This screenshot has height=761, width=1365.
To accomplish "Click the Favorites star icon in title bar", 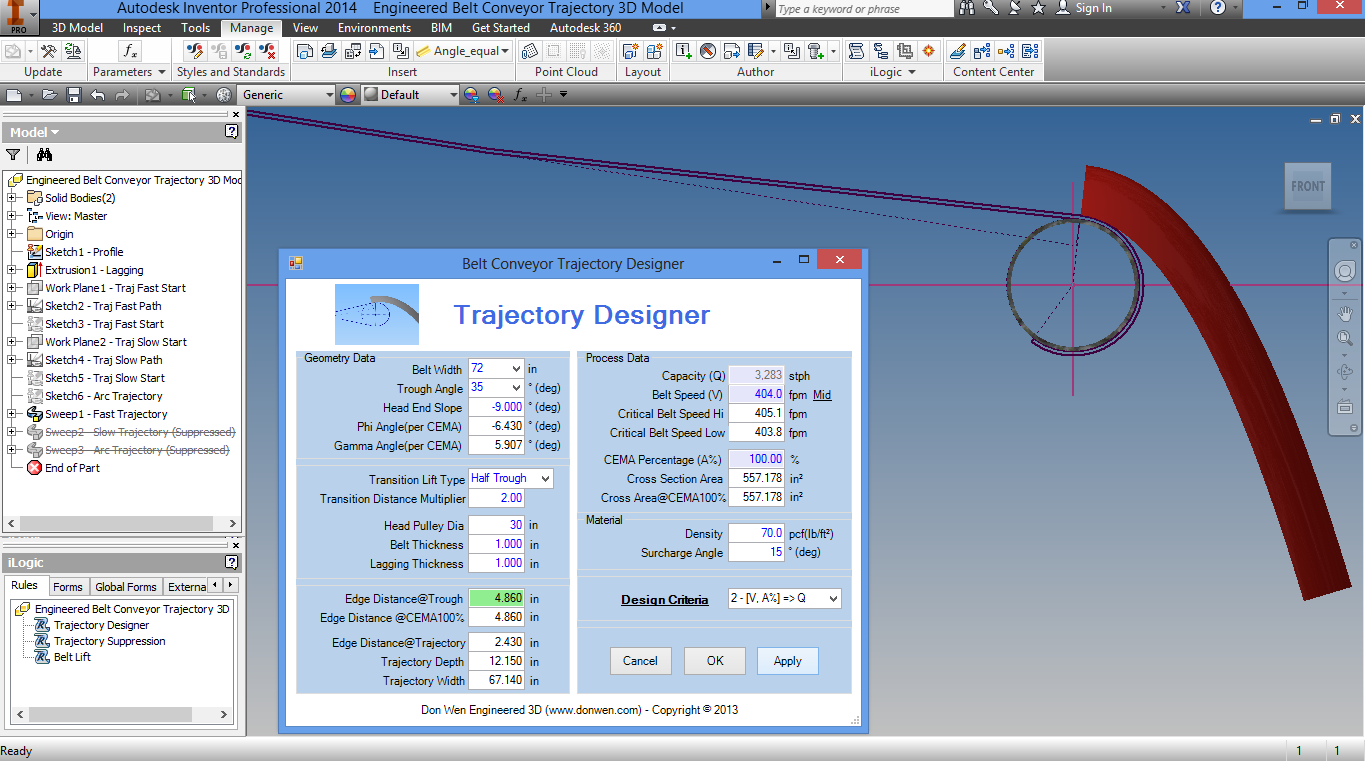I will click(1038, 8).
